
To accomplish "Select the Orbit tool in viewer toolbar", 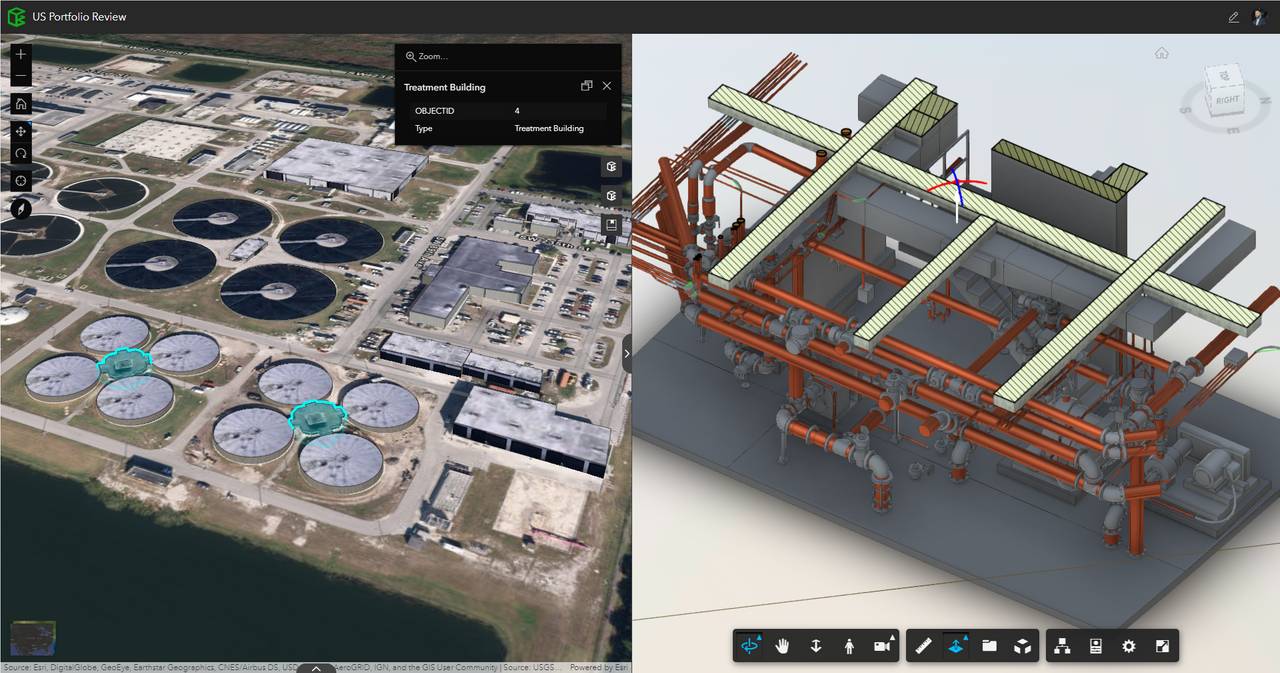I will [749, 646].
